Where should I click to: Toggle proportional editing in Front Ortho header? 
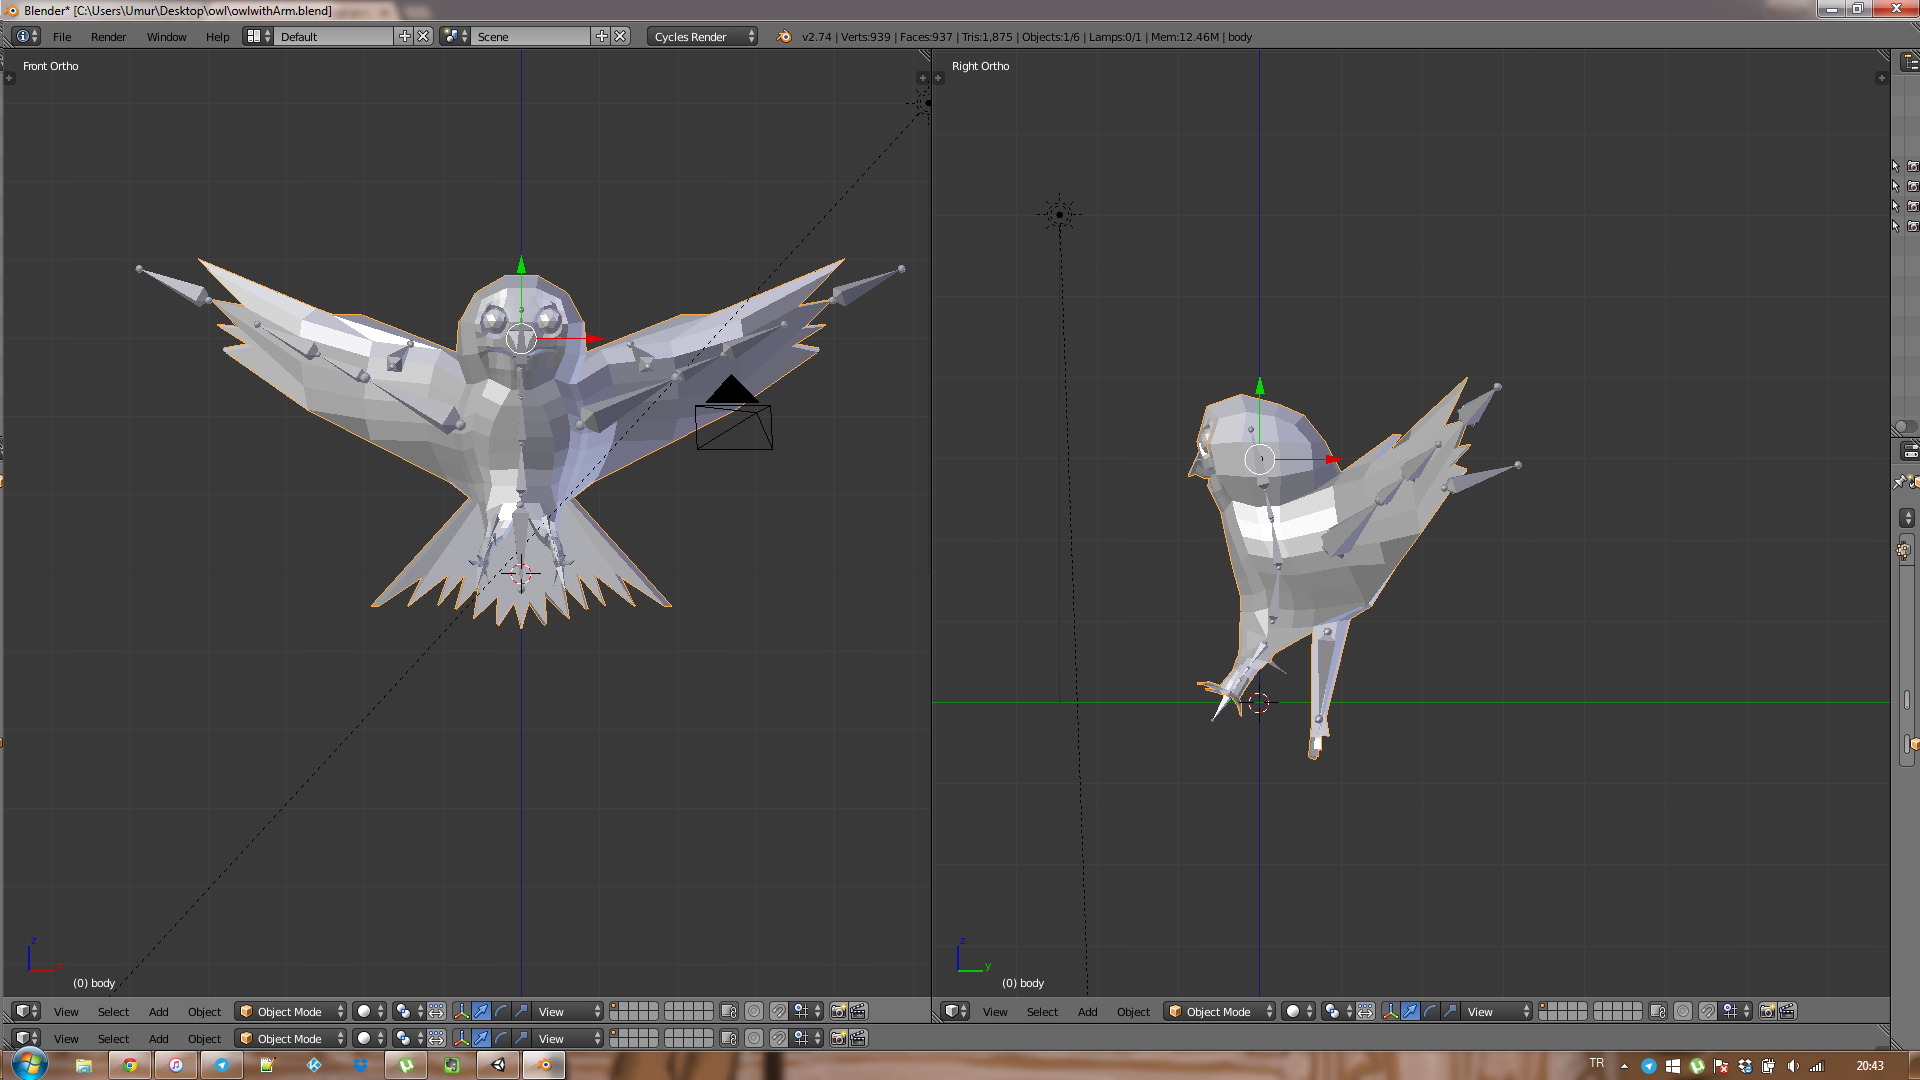tap(754, 1011)
